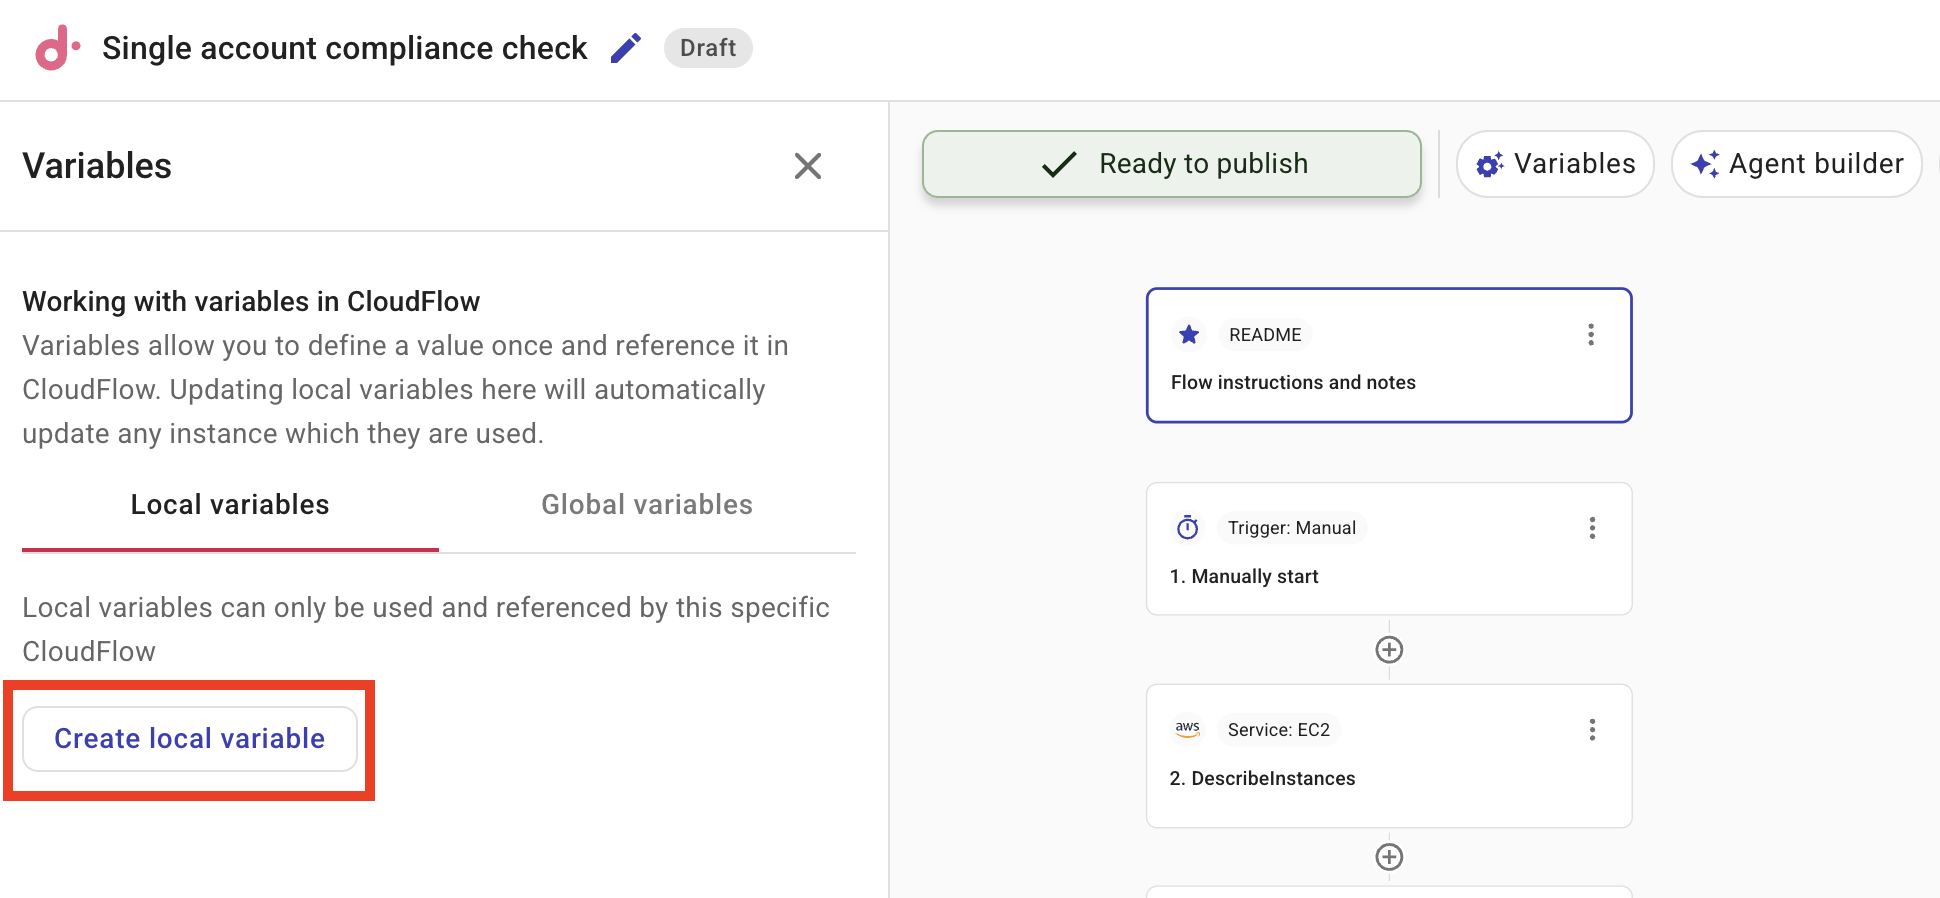This screenshot has width=1940, height=898.
Task: Open Service EC2 node options menu
Action: pyautogui.click(x=1592, y=730)
